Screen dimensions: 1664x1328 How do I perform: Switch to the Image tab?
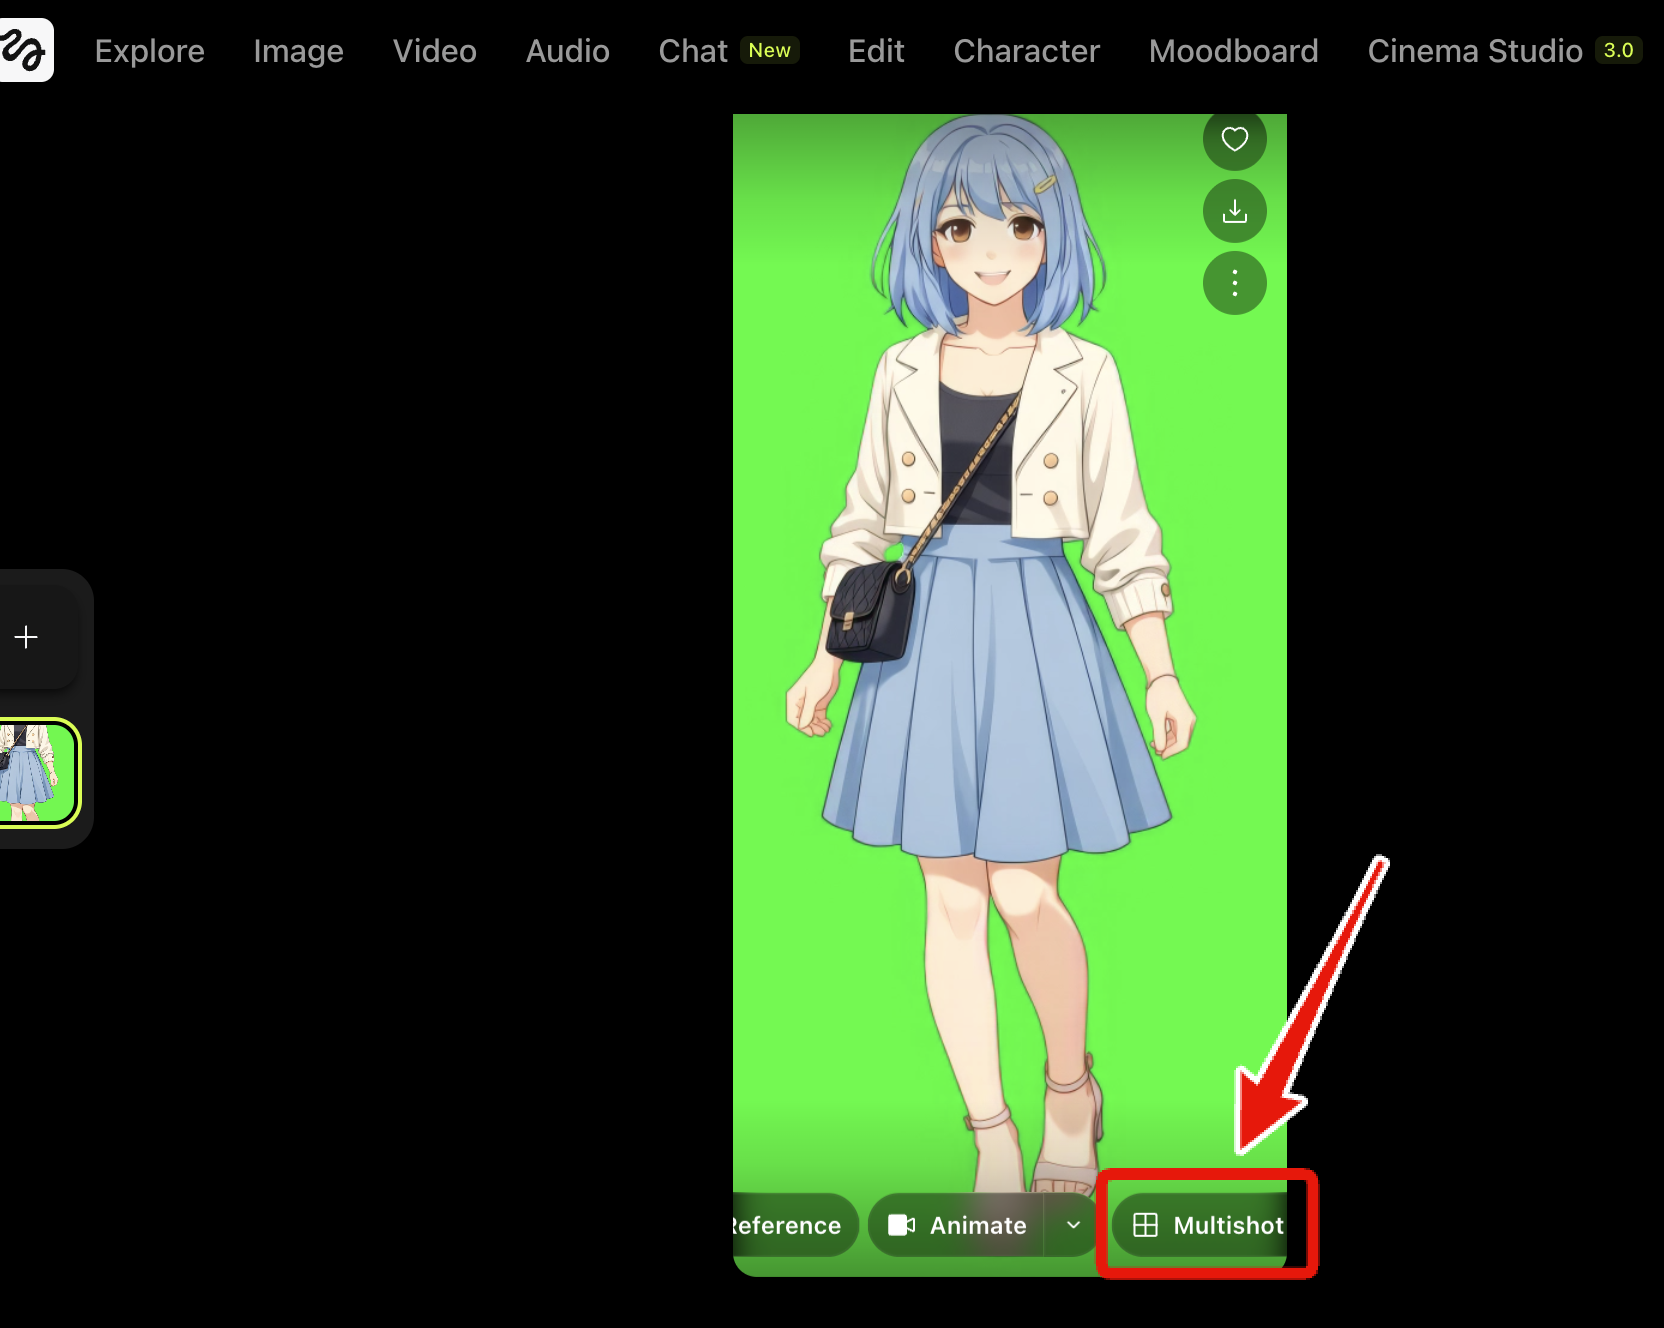[298, 51]
